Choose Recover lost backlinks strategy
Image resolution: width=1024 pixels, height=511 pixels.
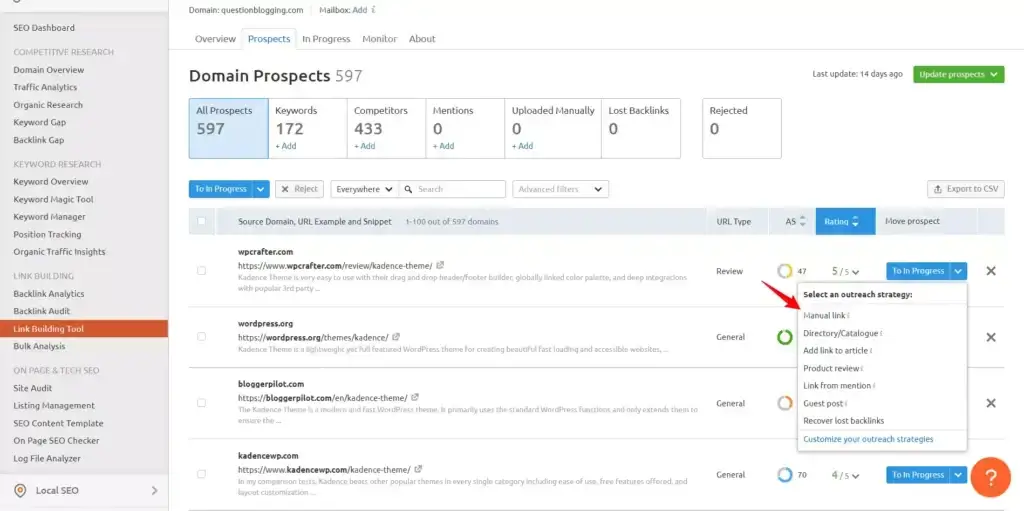click(x=843, y=421)
